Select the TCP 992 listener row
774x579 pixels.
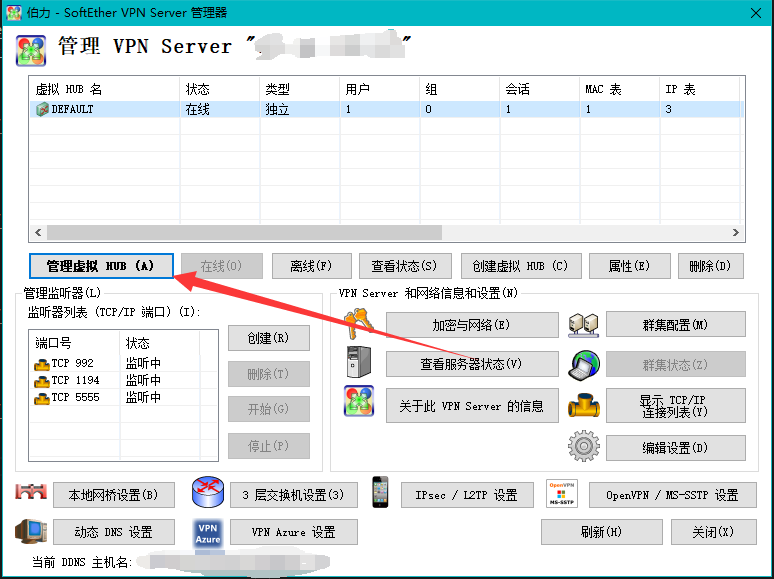click(x=123, y=364)
